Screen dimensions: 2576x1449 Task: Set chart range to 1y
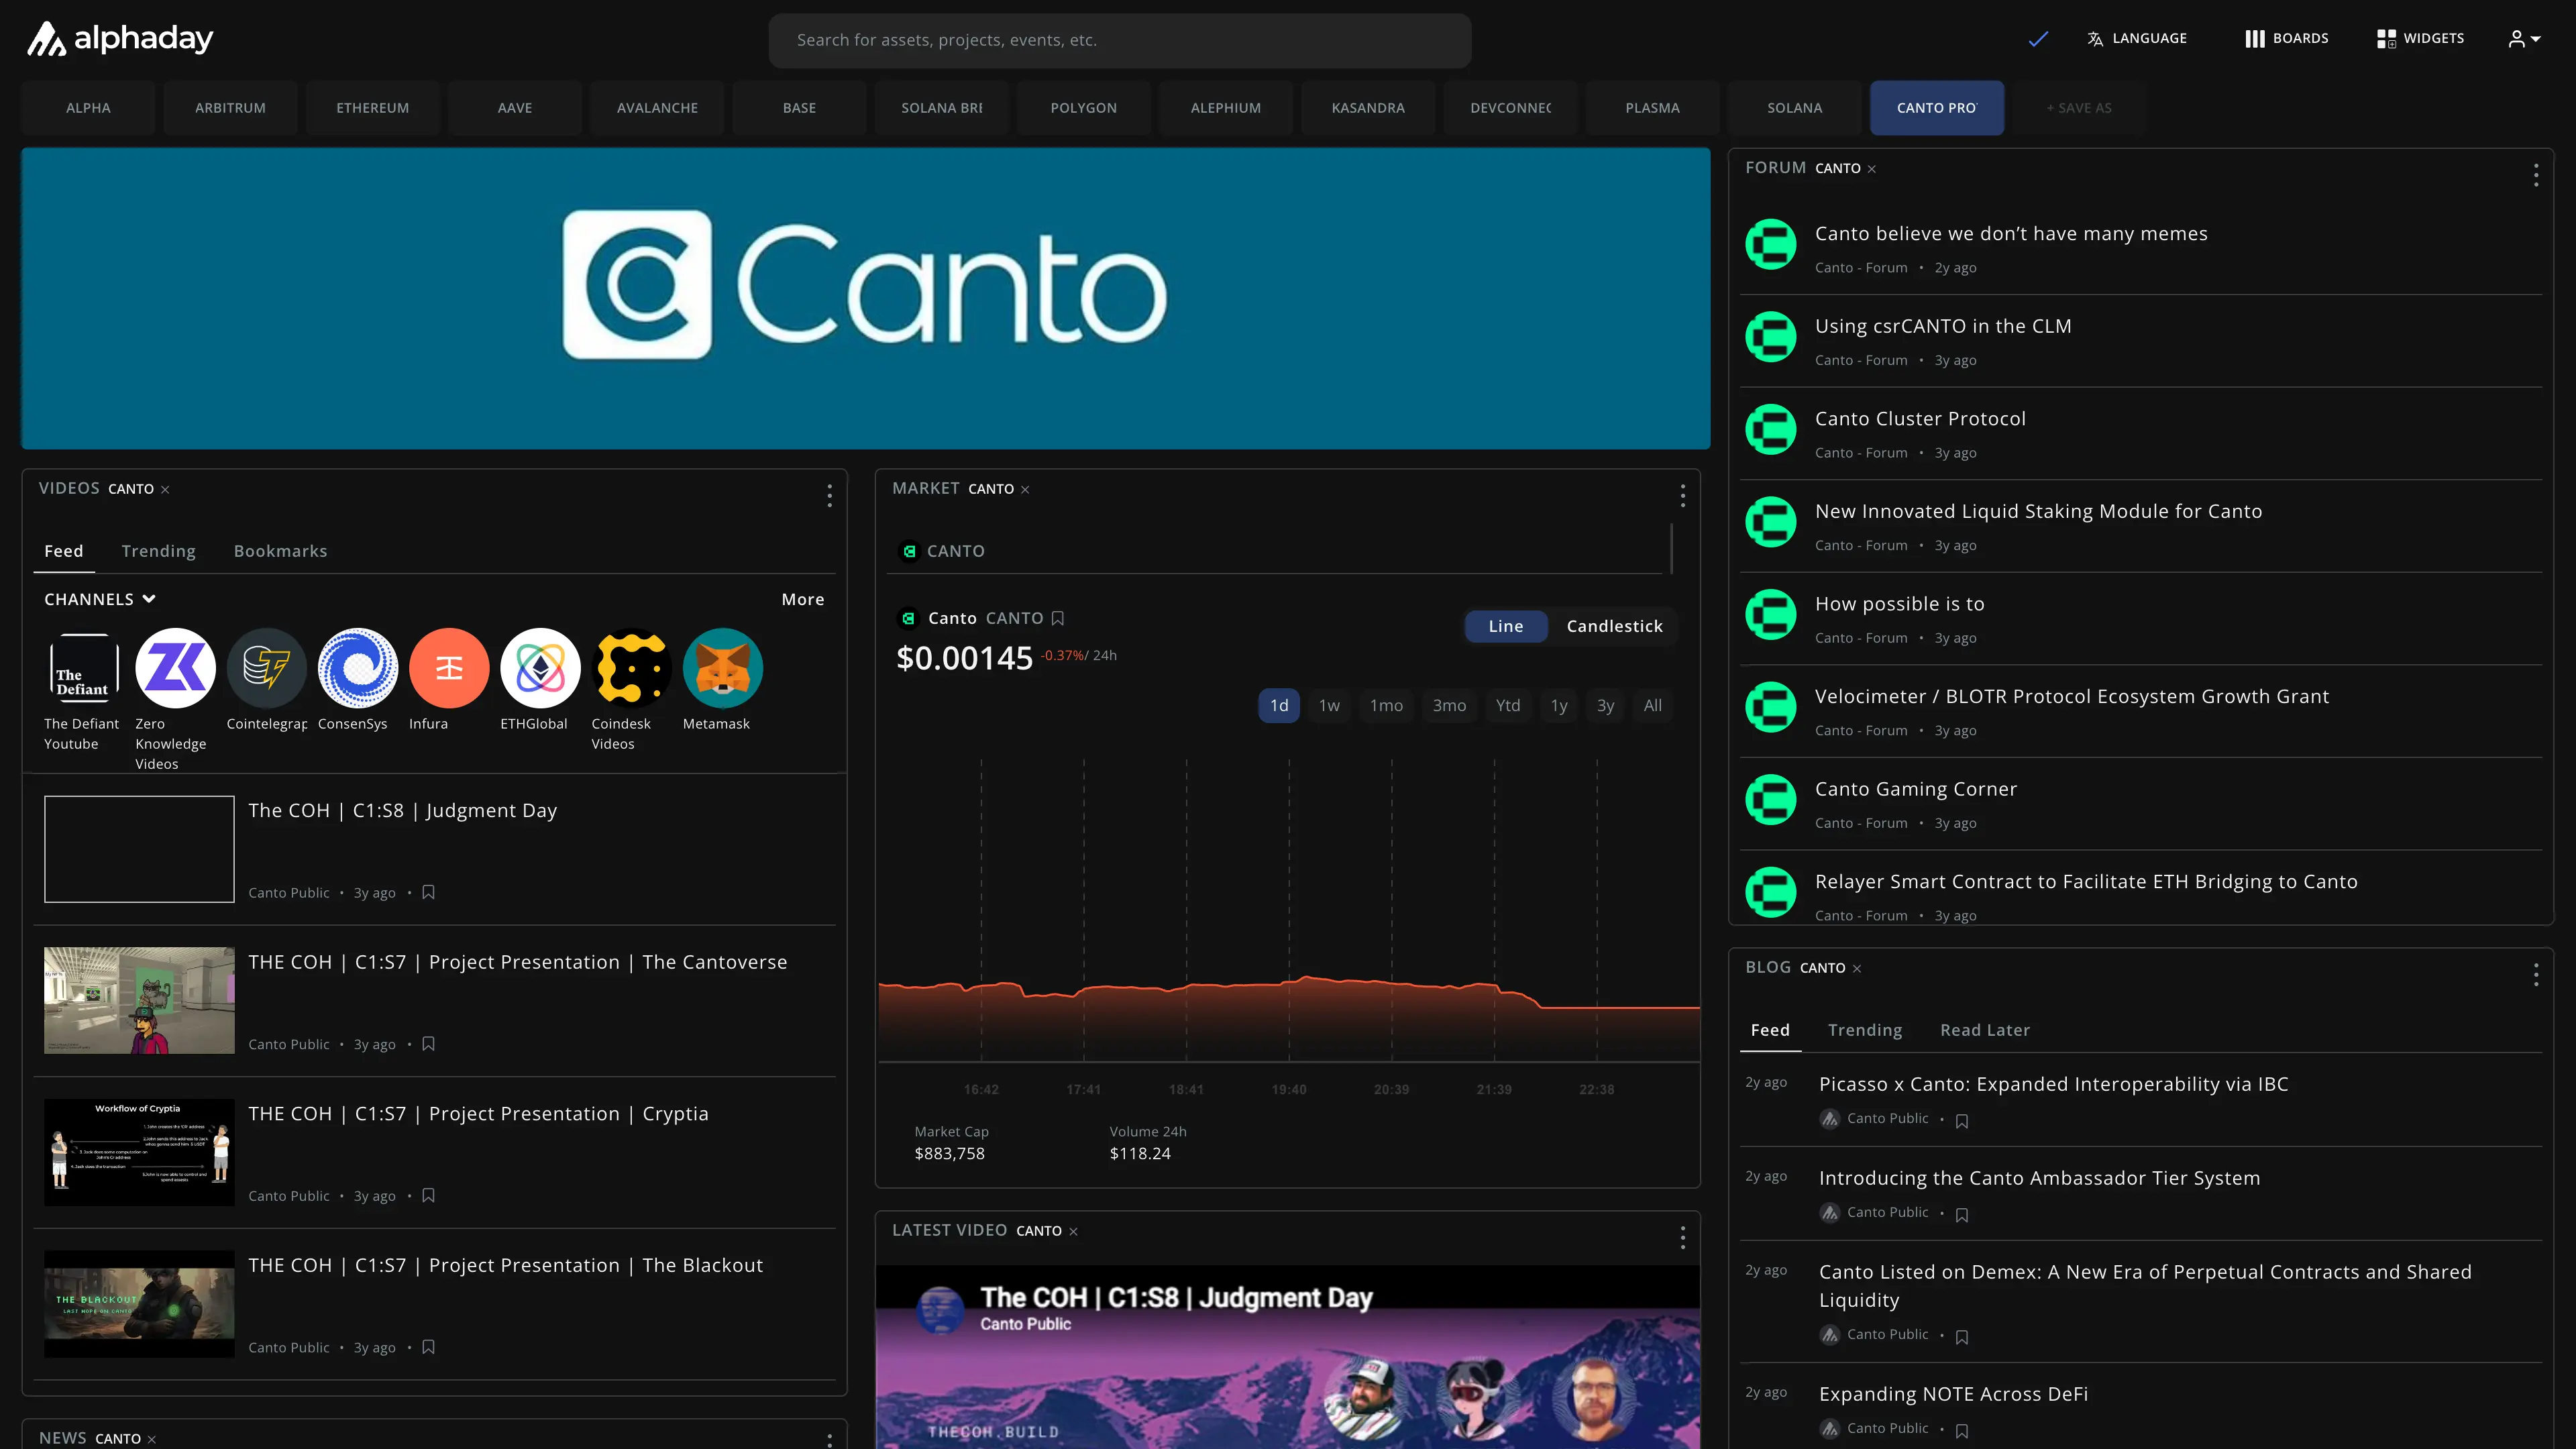tap(1559, 706)
